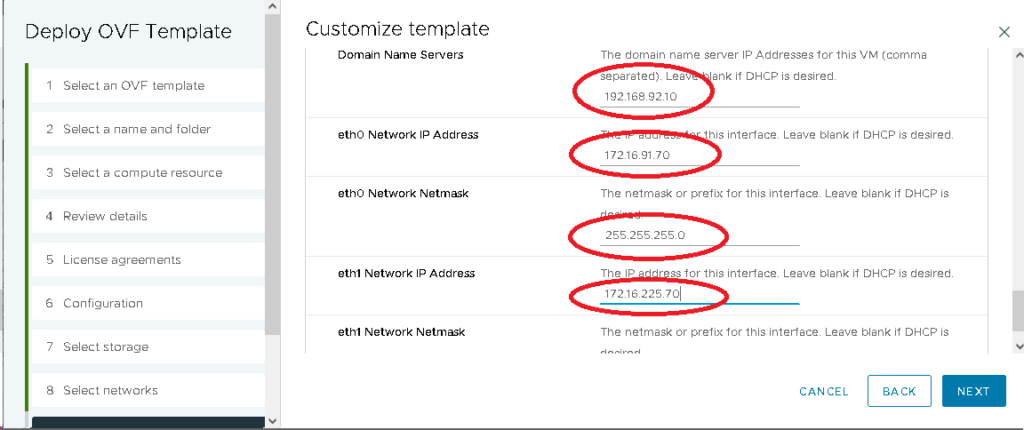
Task: Jump to step 8 Select networks
Action: pos(110,390)
